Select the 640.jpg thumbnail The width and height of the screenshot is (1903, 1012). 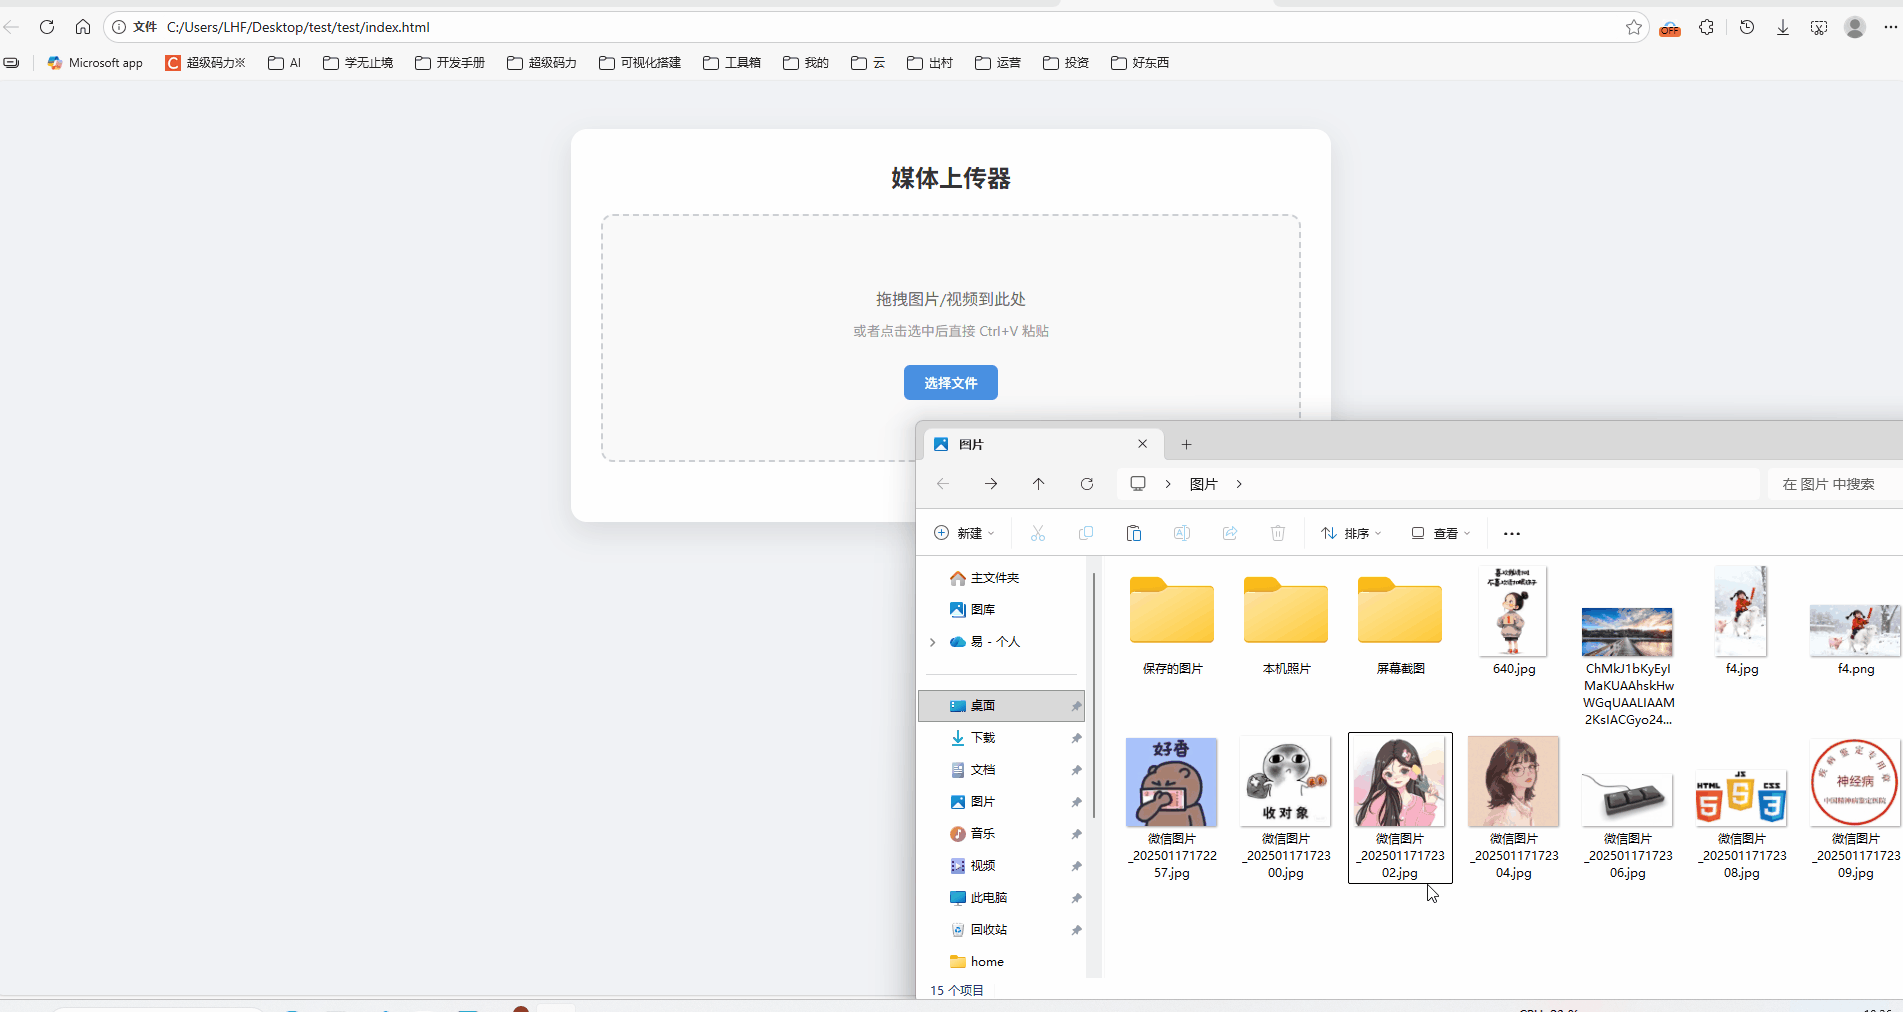(1513, 612)
